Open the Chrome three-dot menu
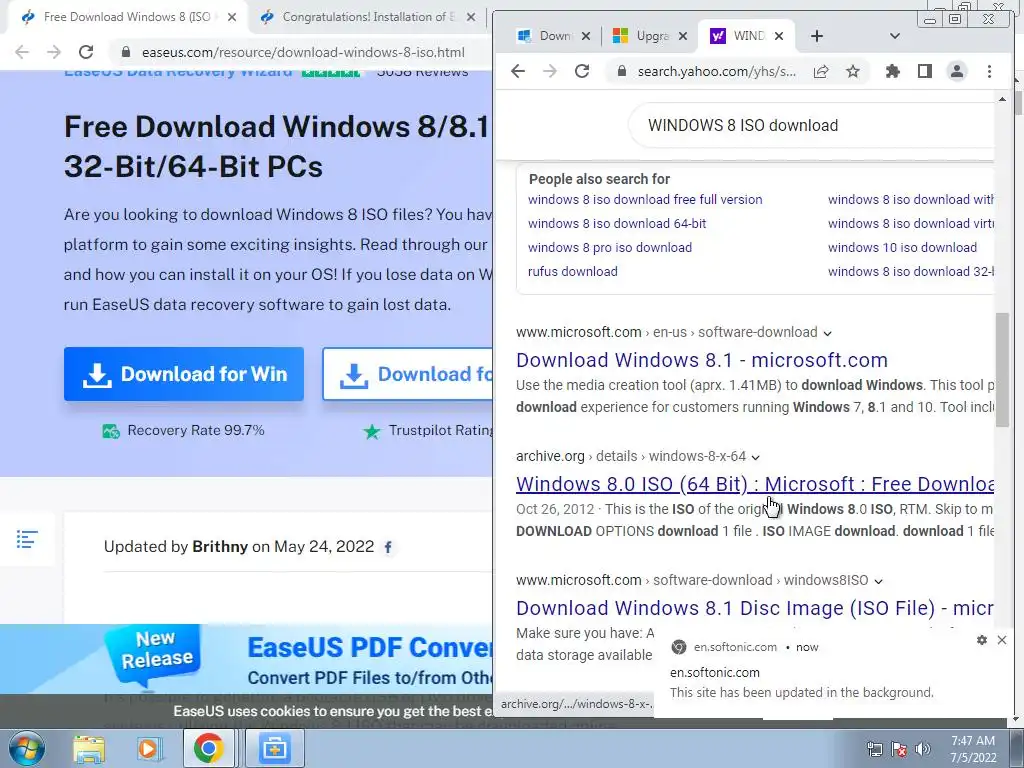Image resolution: width=1024 pixels, height=768 pixels. 989,71
